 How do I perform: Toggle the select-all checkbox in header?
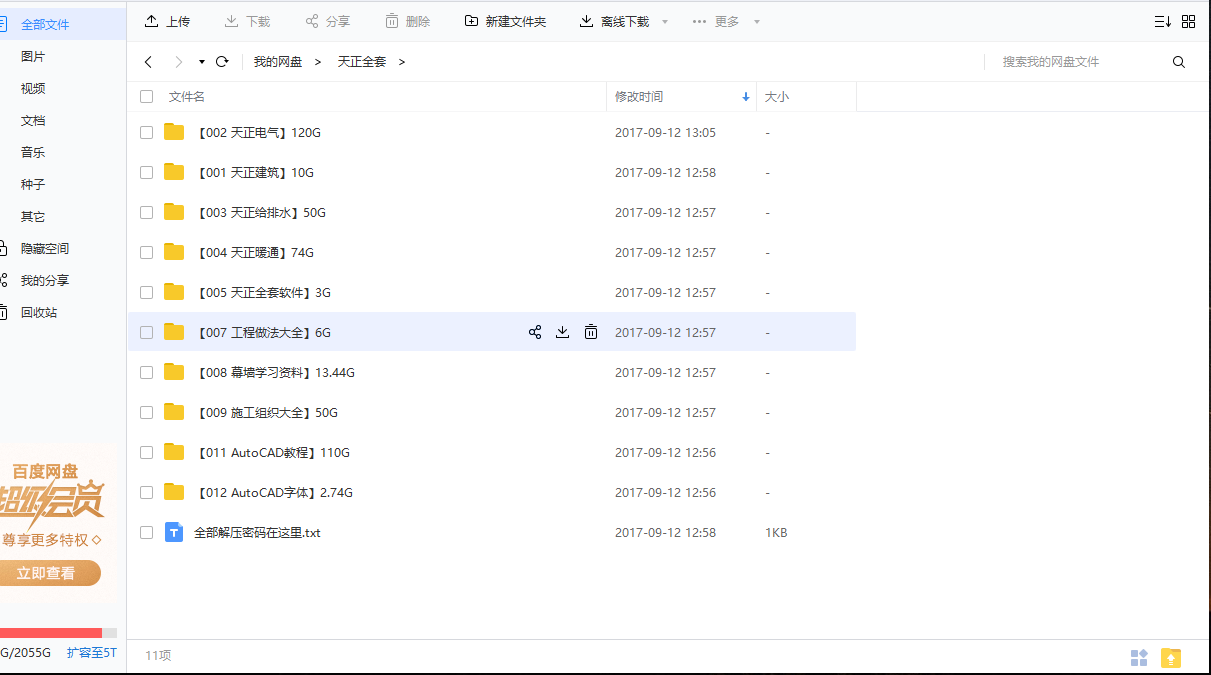pos(147,97)
